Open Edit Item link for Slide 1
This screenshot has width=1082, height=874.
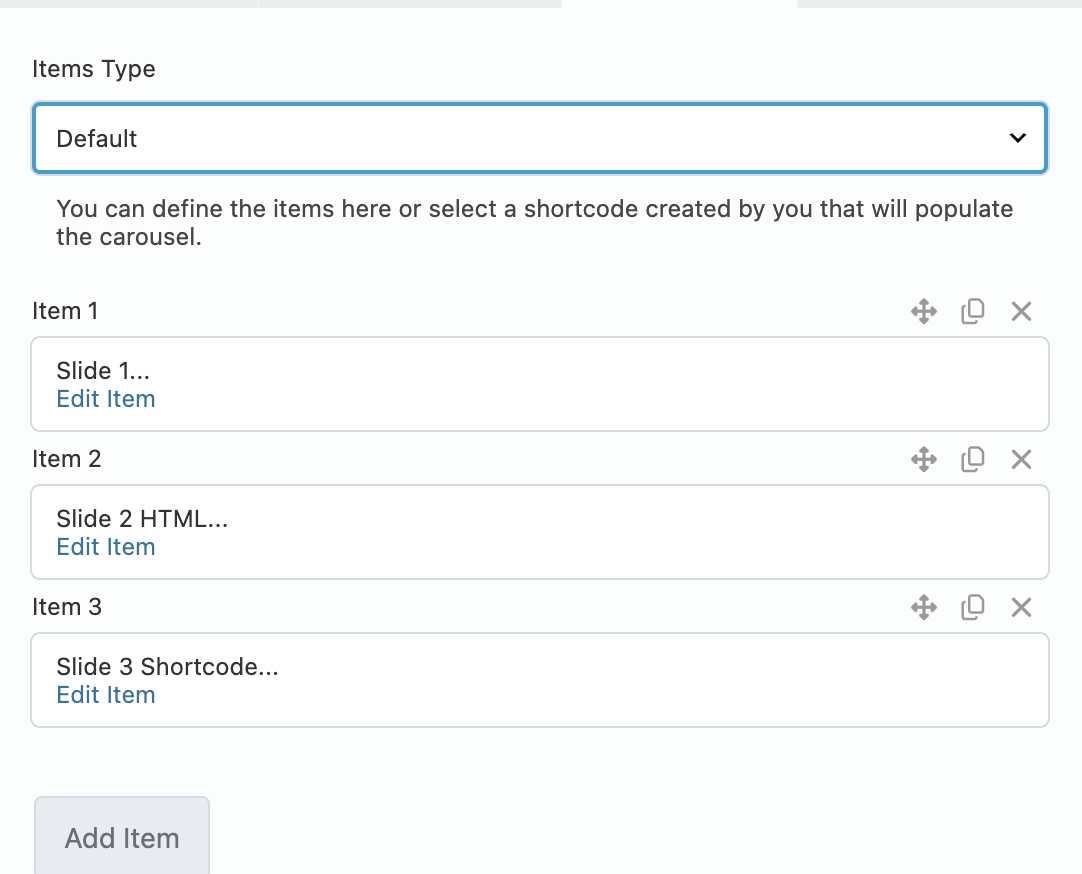[x=106, y=399]
